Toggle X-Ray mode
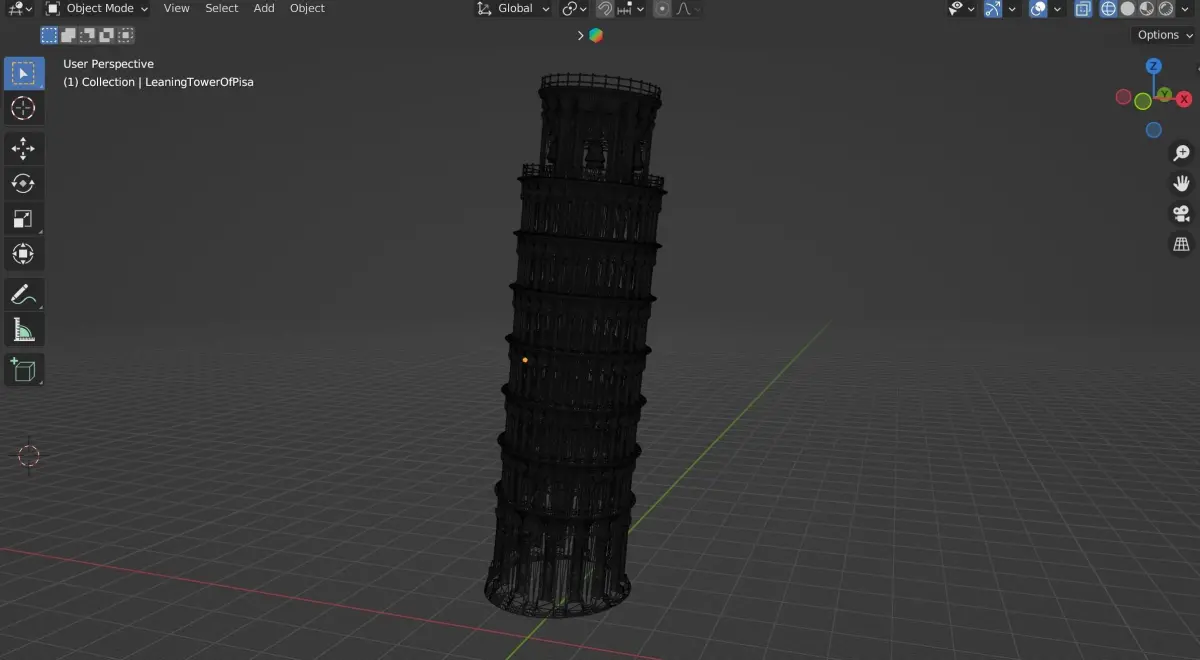Image resolution: width=1200 pixels, height=660 pixels. click(x=1083, y=9)
